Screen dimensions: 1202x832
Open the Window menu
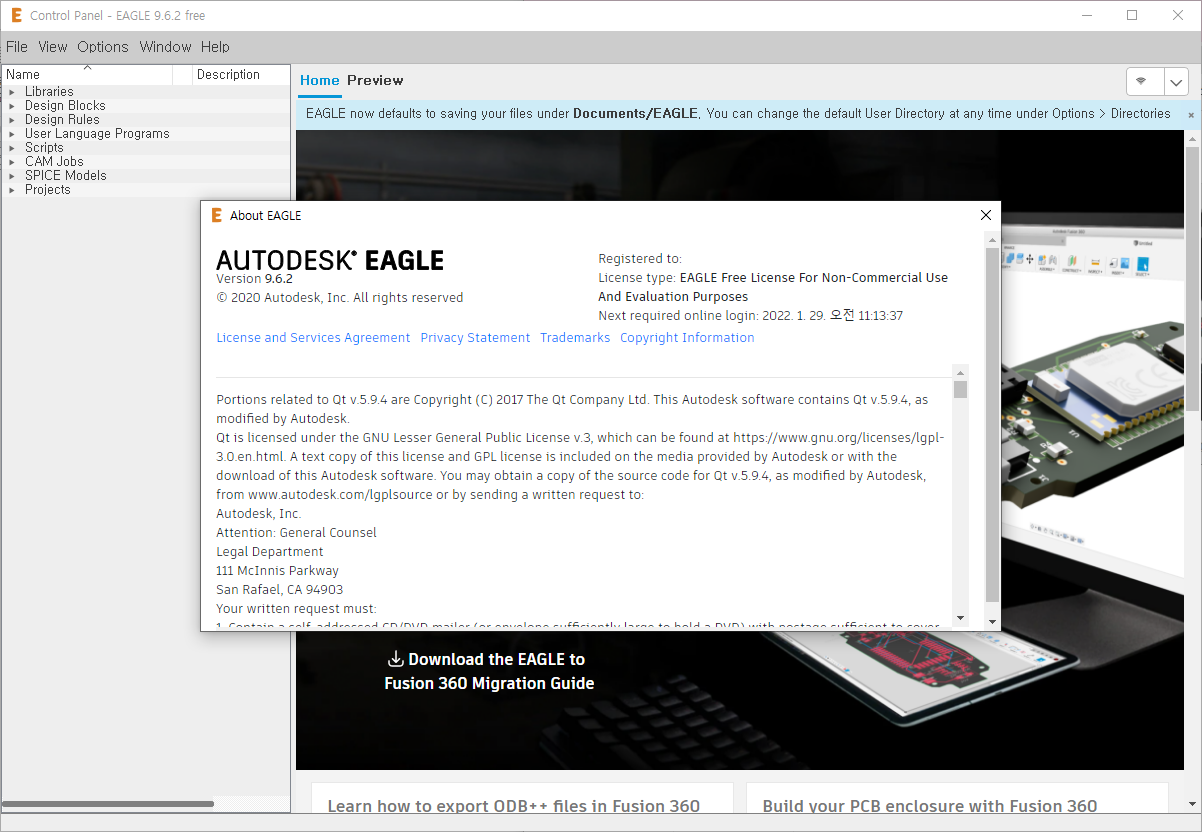tap(165, 47)
